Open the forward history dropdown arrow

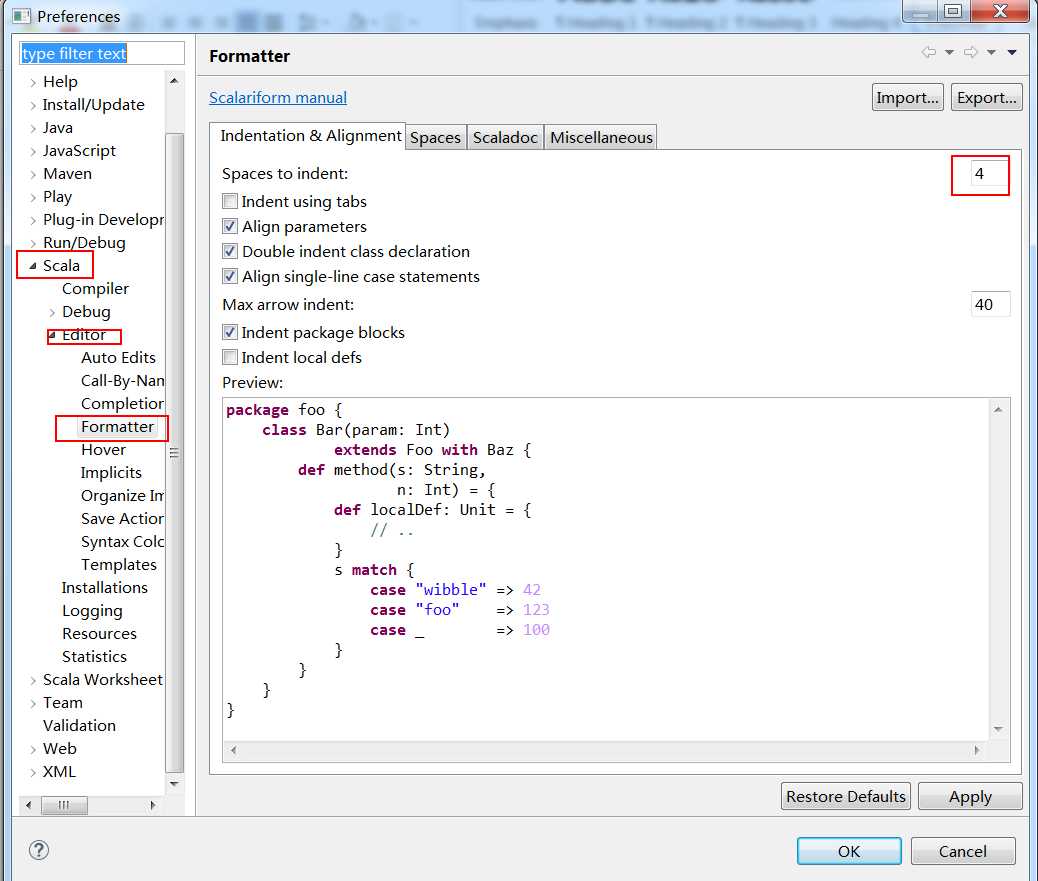pyautogui.click(x=991, y=52)
